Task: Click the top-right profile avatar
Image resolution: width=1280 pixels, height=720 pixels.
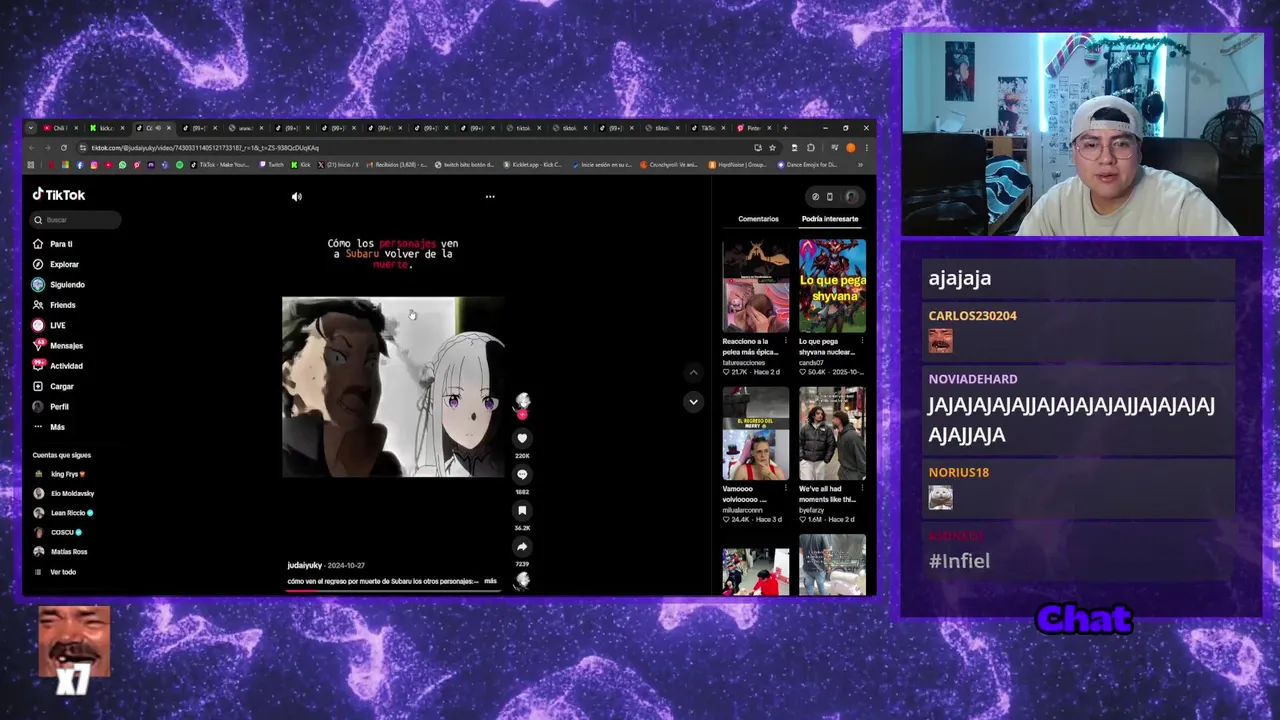Action: click(851, 197)
